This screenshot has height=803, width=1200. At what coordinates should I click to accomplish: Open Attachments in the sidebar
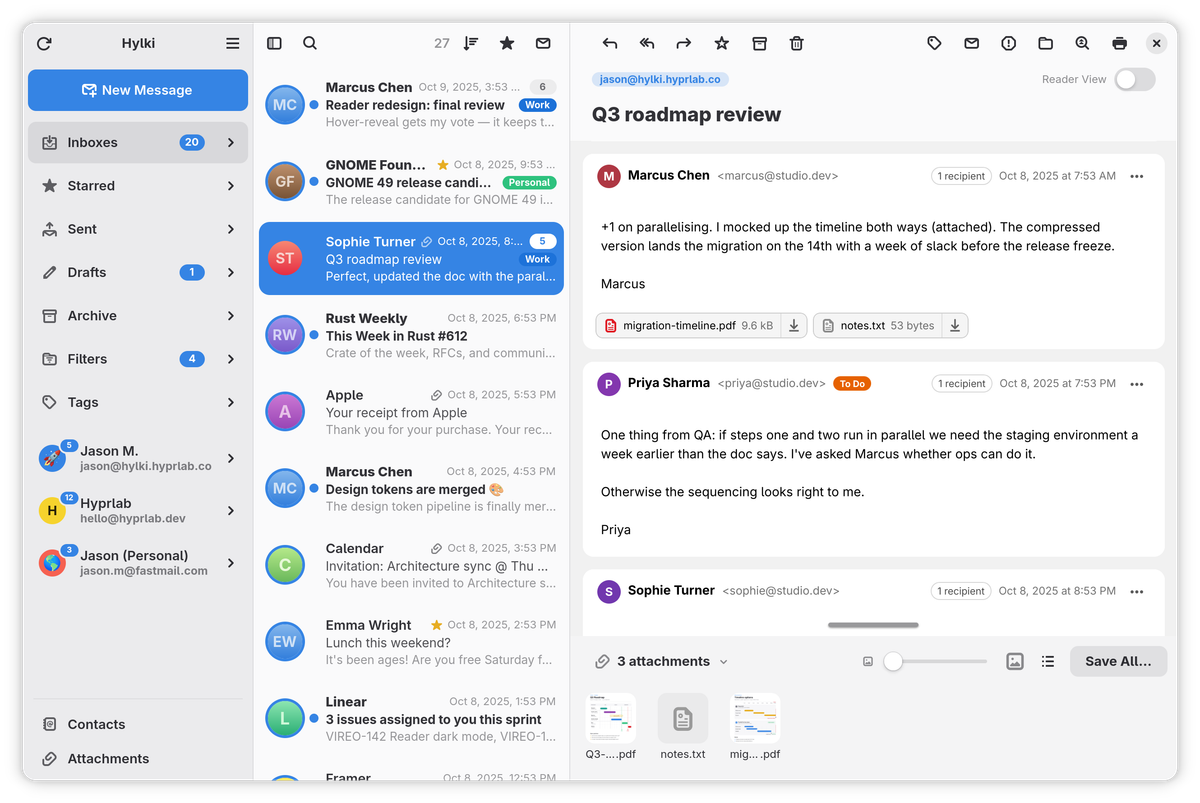click(138, 759)
